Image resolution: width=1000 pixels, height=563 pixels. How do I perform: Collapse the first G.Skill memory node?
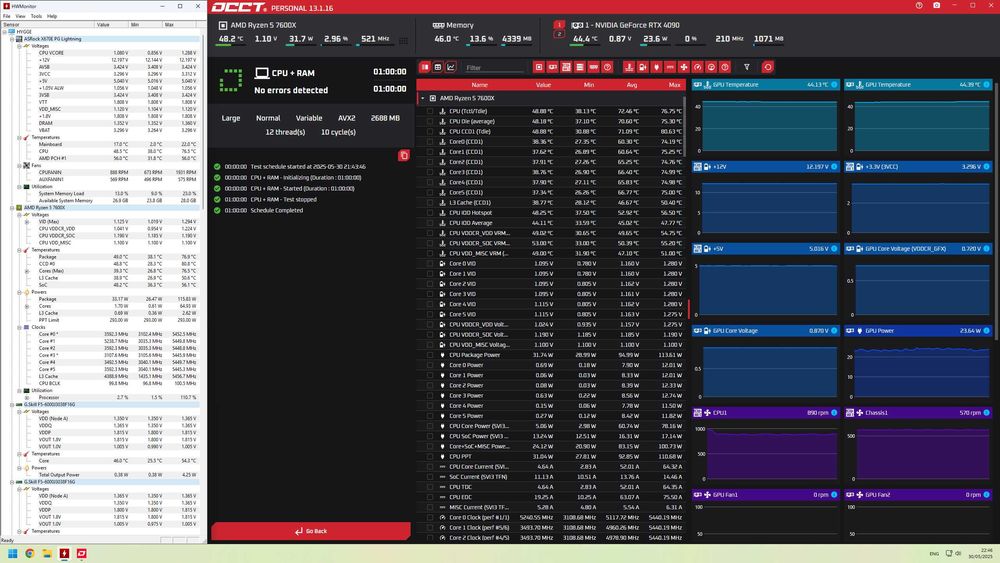(11, 405)
